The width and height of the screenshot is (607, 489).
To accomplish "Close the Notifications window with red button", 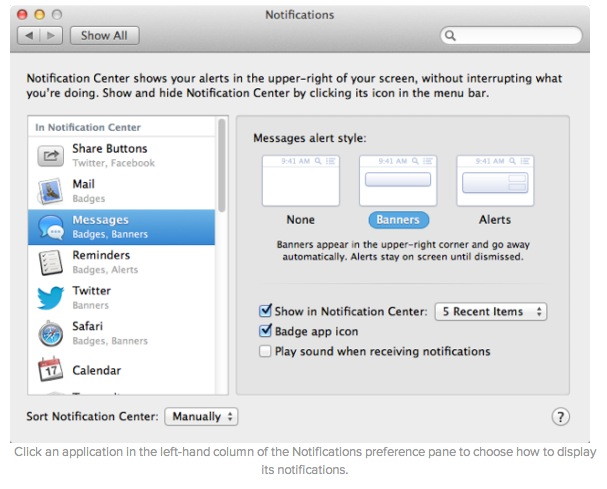I will tap(22, 15).
